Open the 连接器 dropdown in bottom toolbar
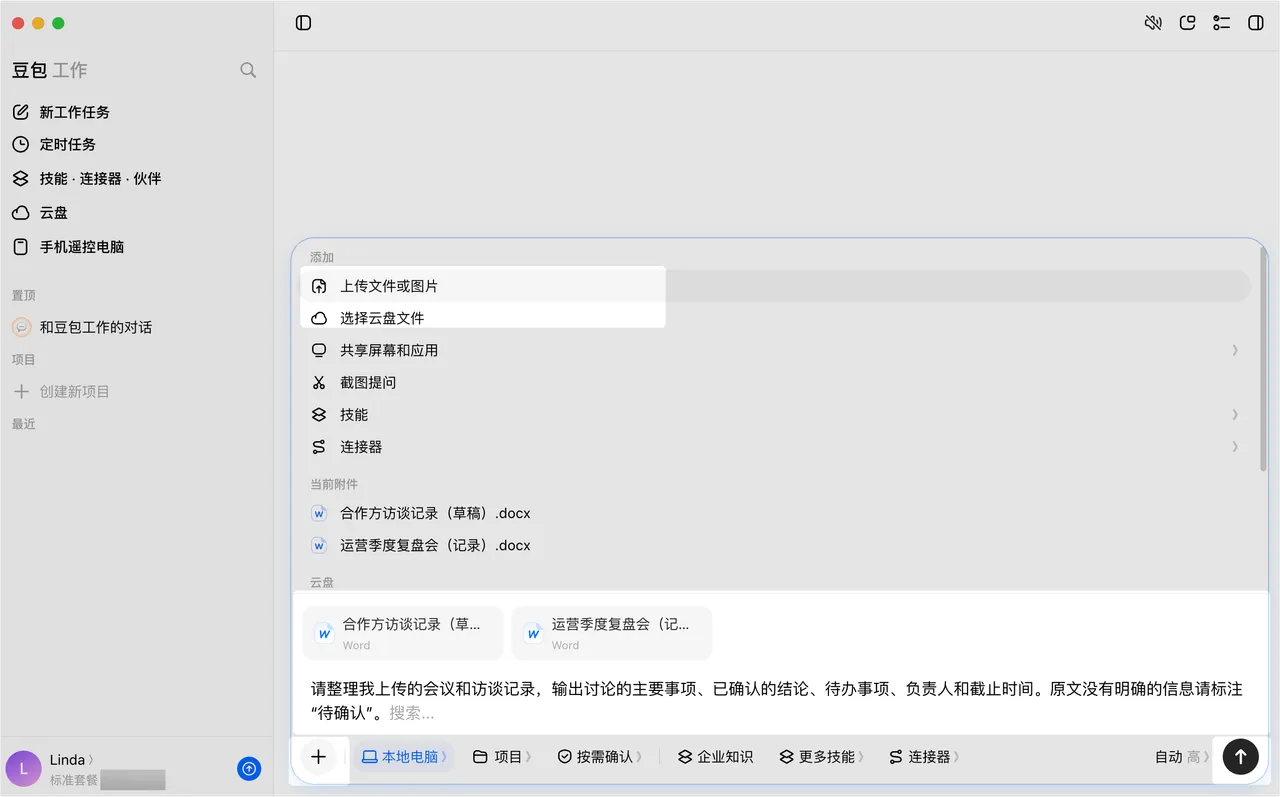The image size is (1280, 797). coord(924,757)
